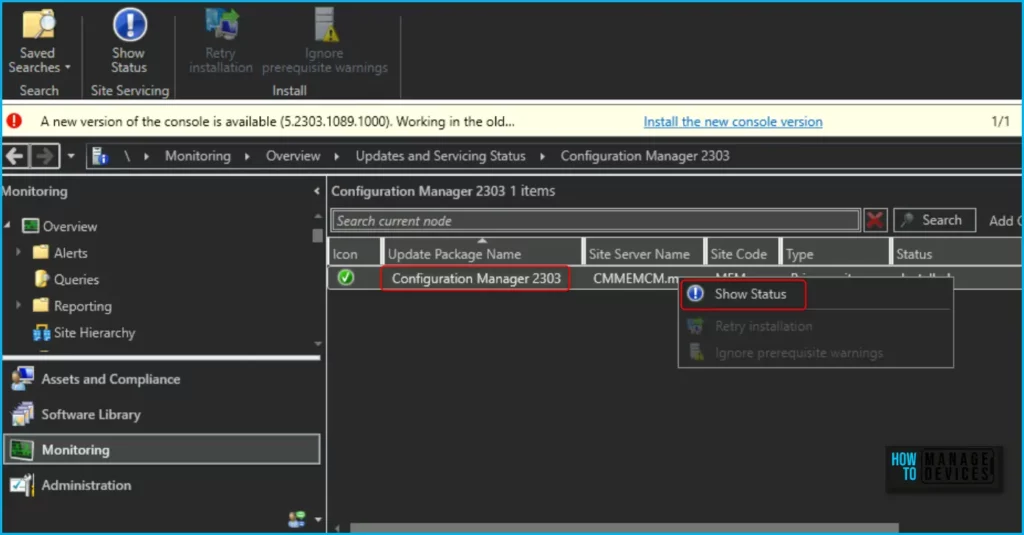Sort by the Type column header
This screenshot has width=1024, height=535.
835,254
